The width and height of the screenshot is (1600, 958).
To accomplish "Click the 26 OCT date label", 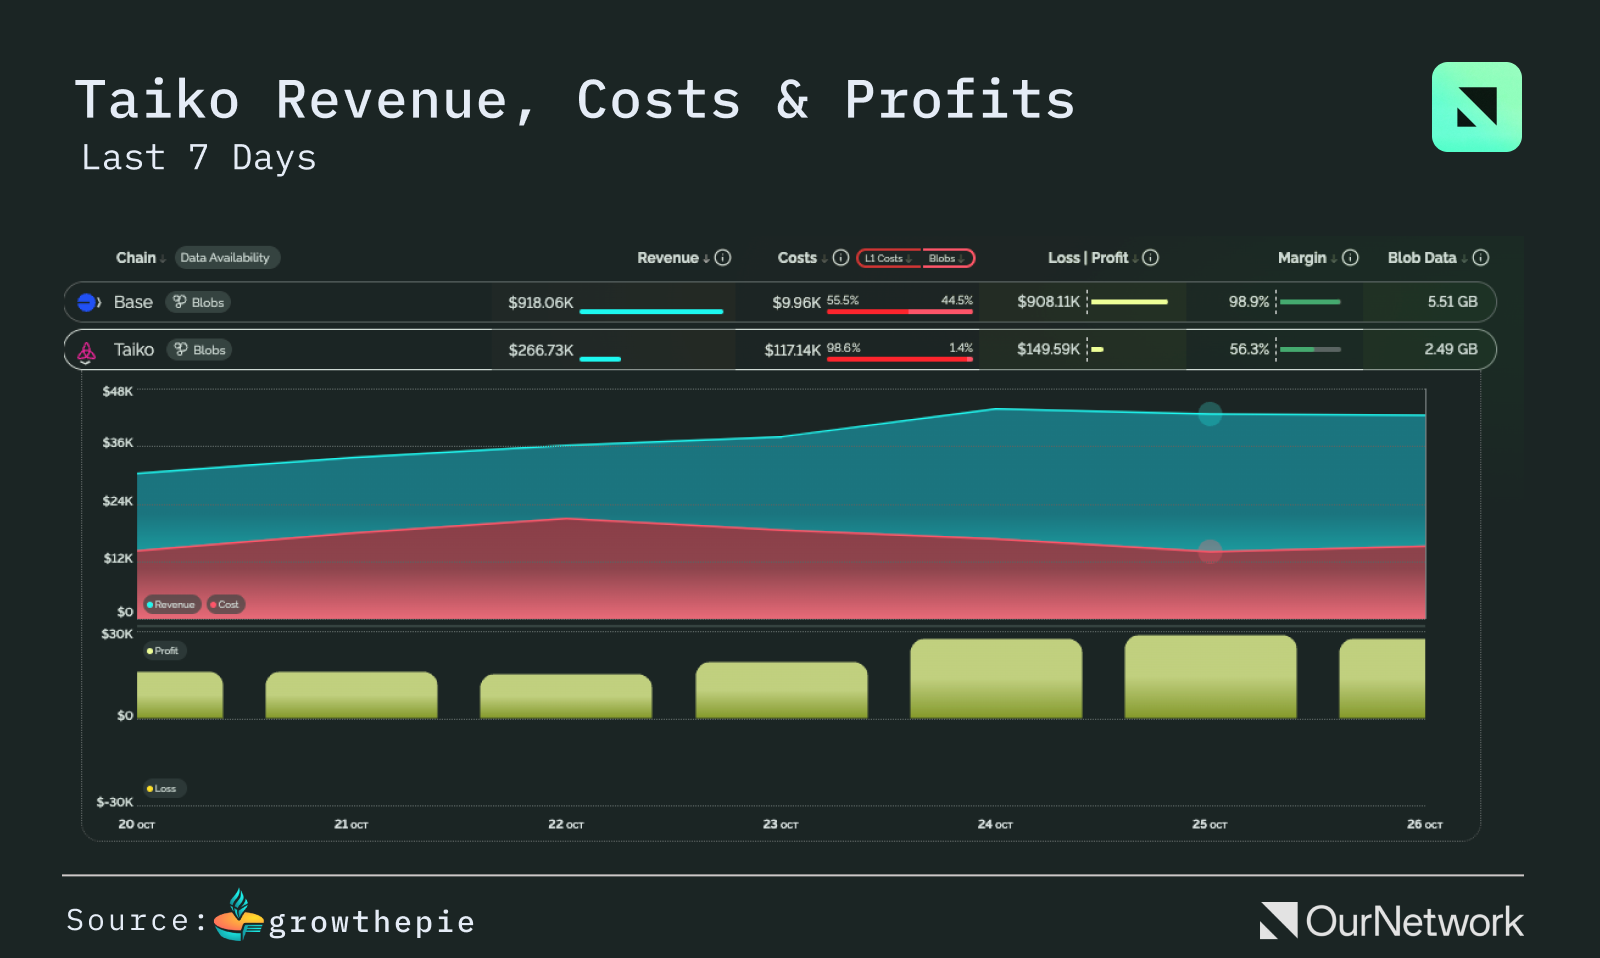I will tap(1424, 824).
